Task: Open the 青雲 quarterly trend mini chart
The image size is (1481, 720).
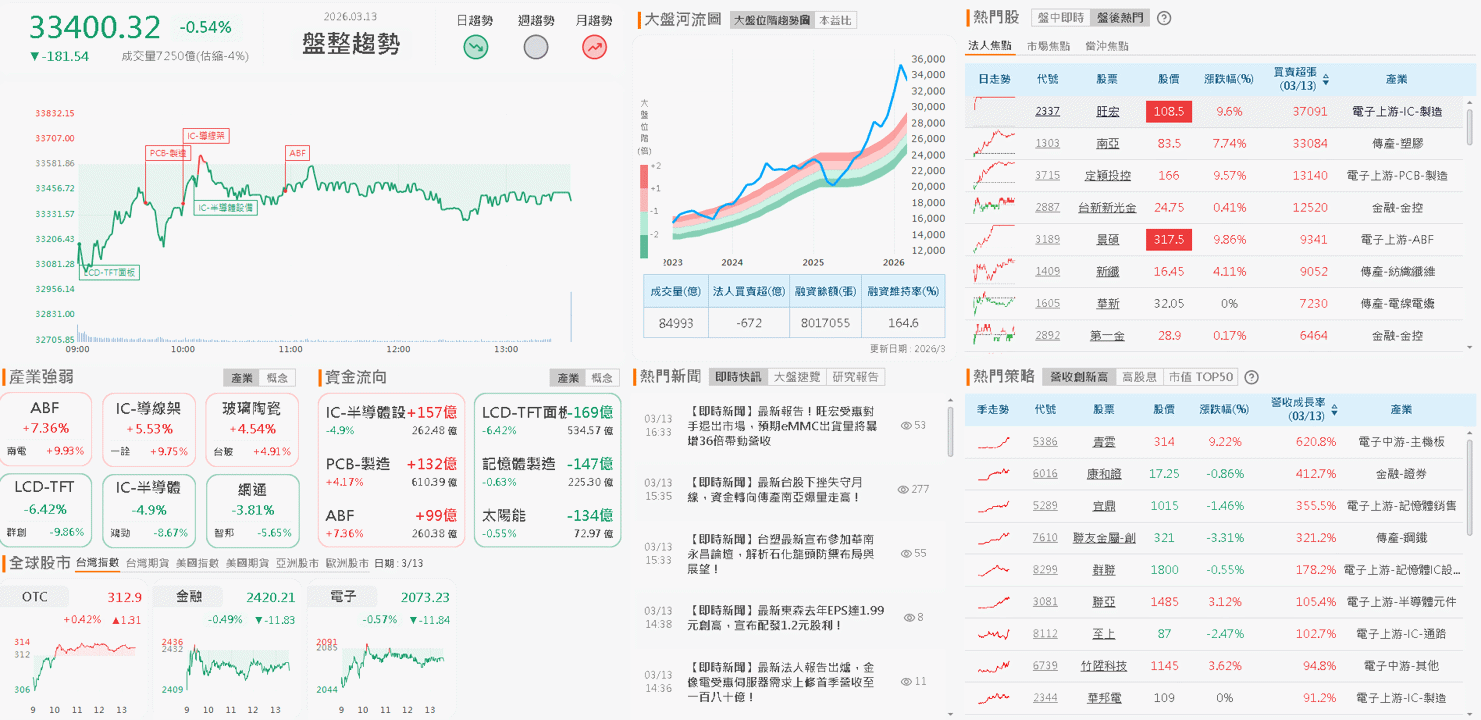Action: (993, 441)
